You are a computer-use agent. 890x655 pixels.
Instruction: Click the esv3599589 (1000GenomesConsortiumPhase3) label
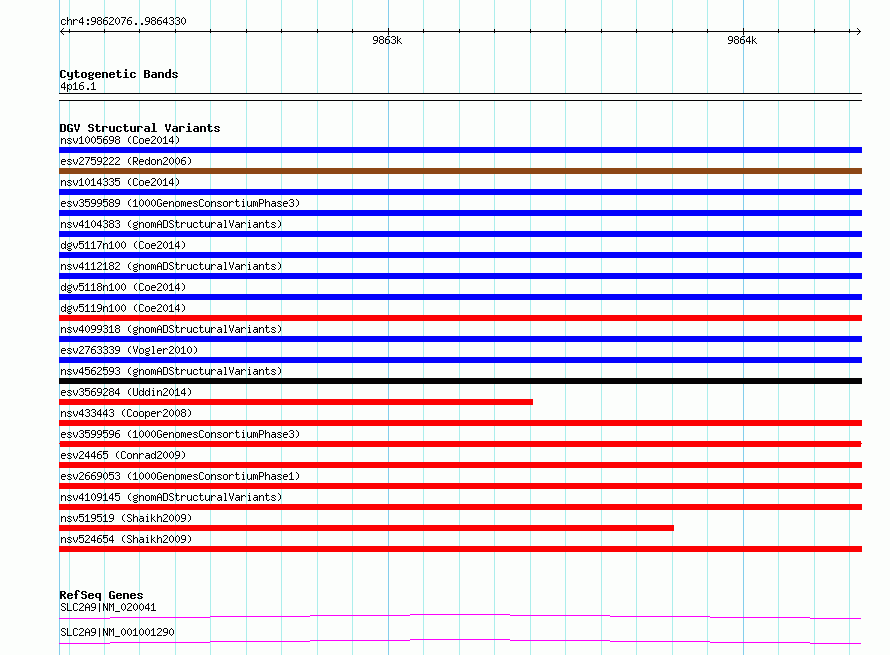pyautogui.click(x=180, y=203)
